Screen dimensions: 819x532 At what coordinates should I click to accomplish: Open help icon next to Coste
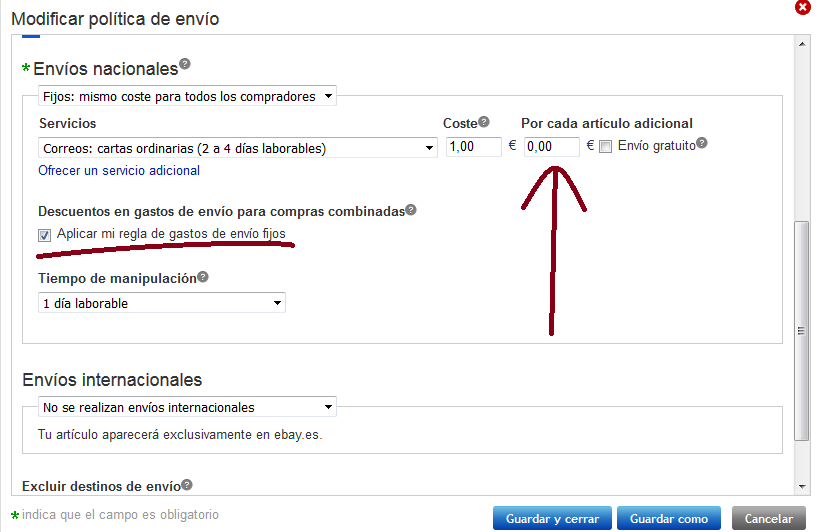point(484,122)
